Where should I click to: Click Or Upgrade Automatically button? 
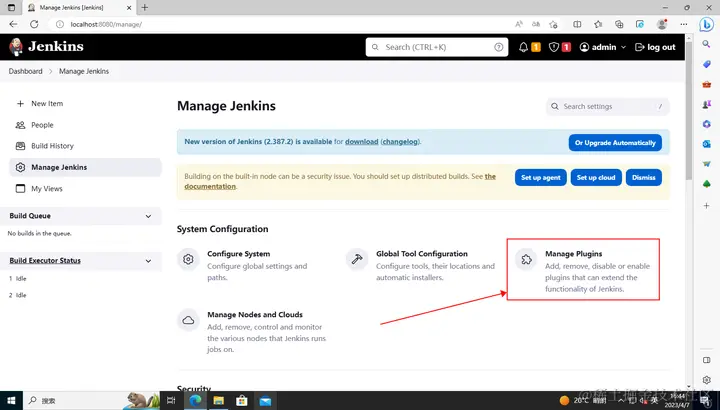point(615,143)
